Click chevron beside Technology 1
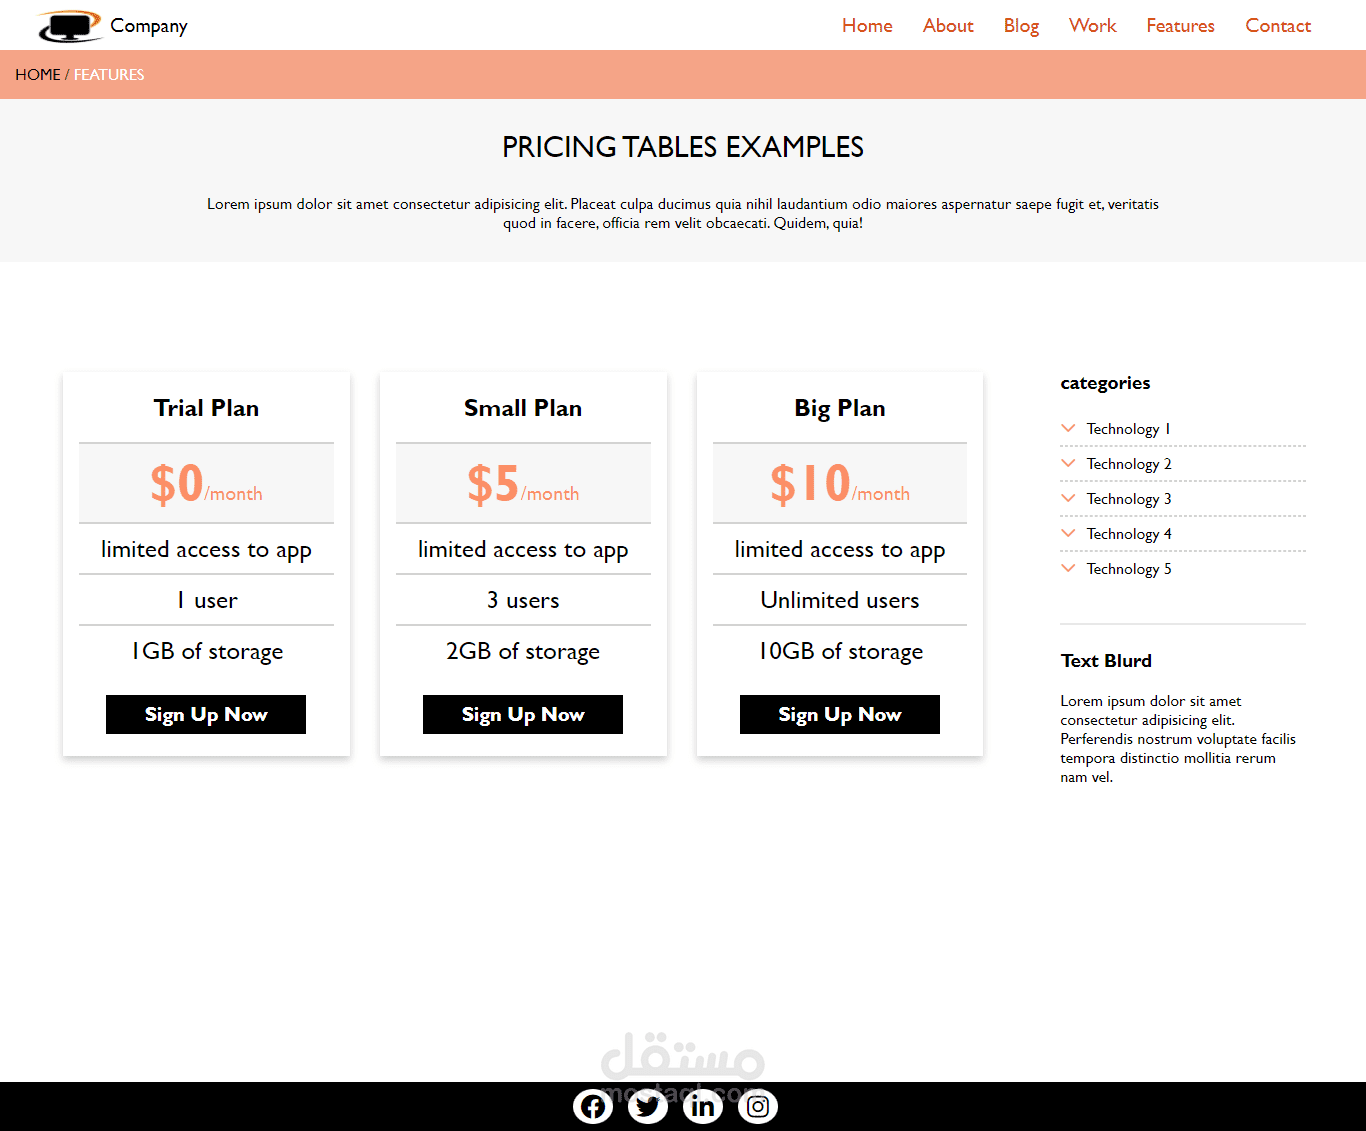Screen dimensions: 1366x1131 pyautogui.click(x=1068, y=428)
